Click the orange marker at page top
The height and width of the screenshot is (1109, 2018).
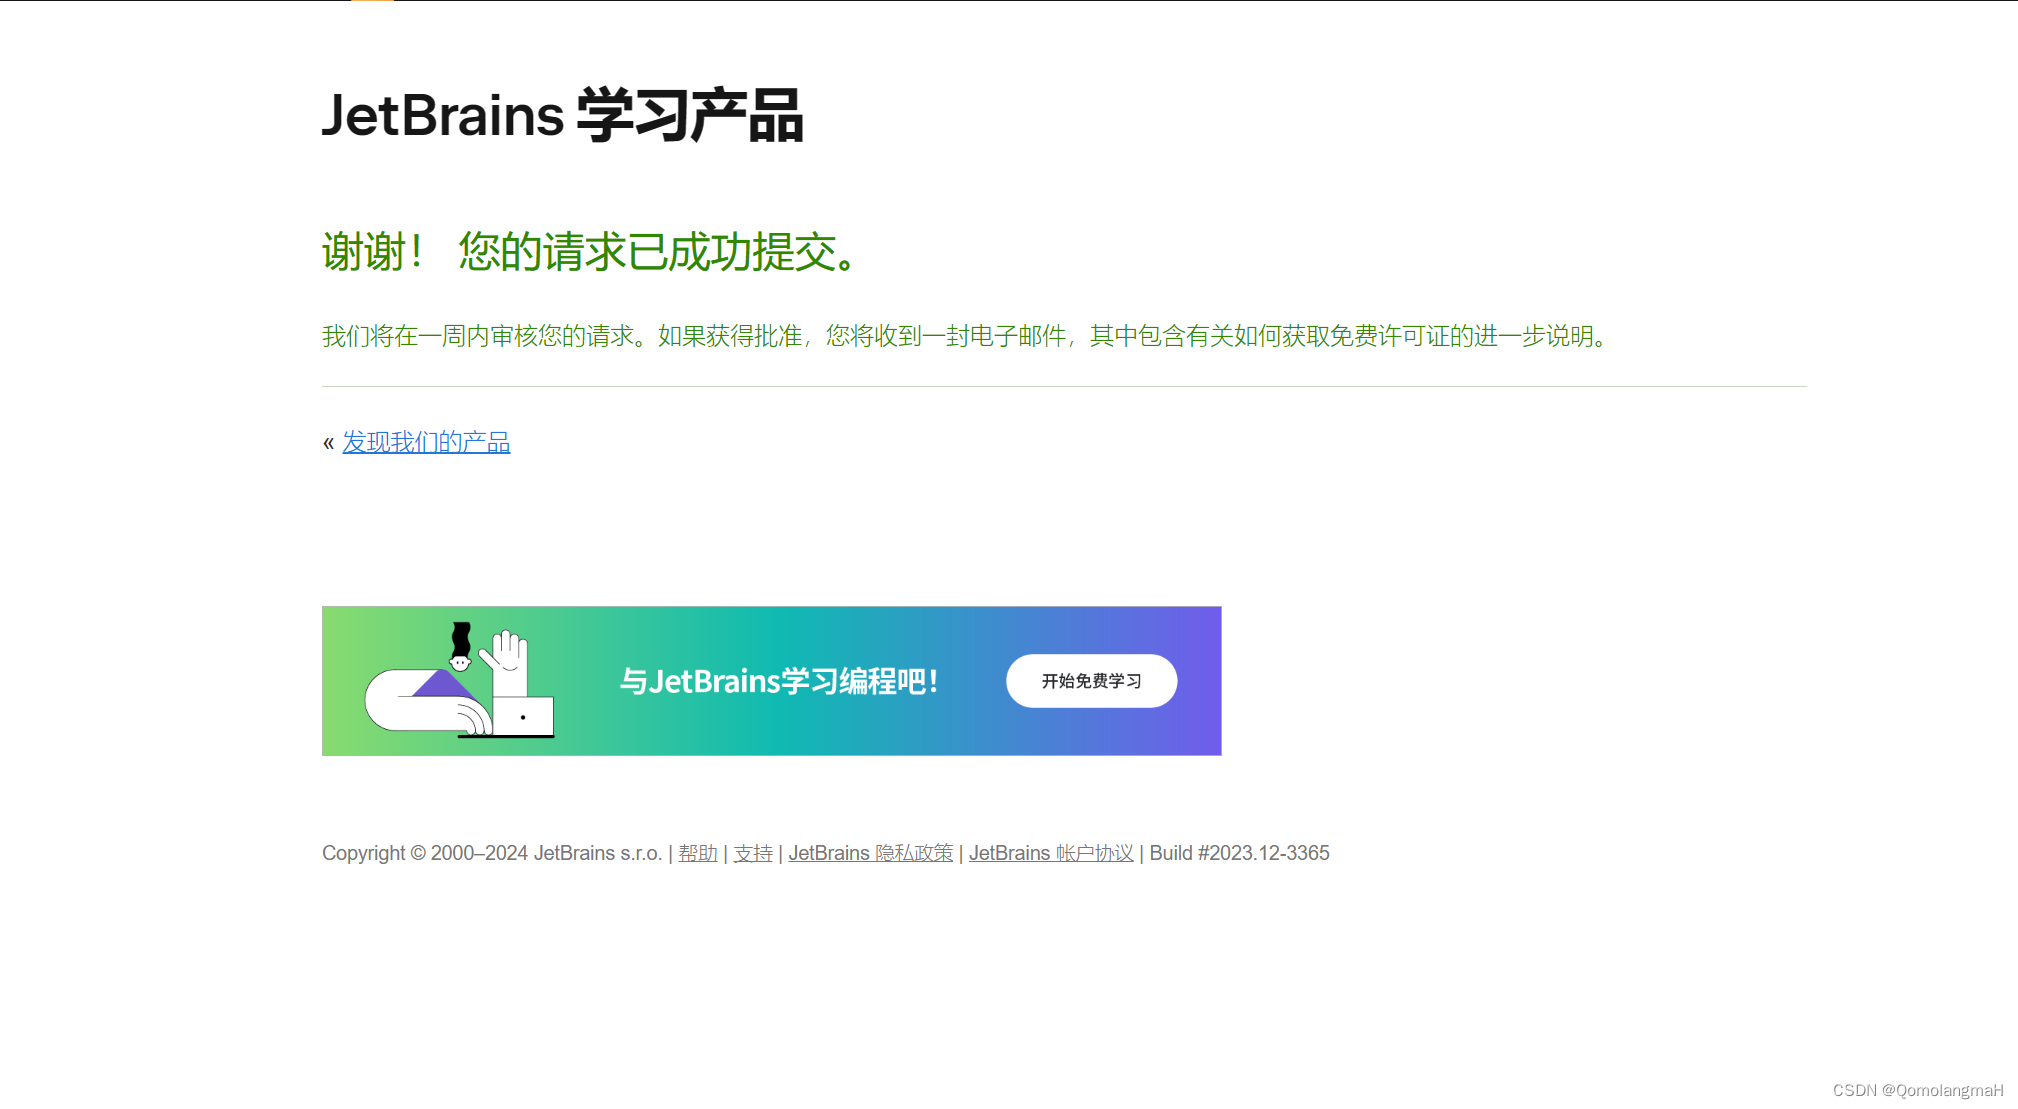372,2
